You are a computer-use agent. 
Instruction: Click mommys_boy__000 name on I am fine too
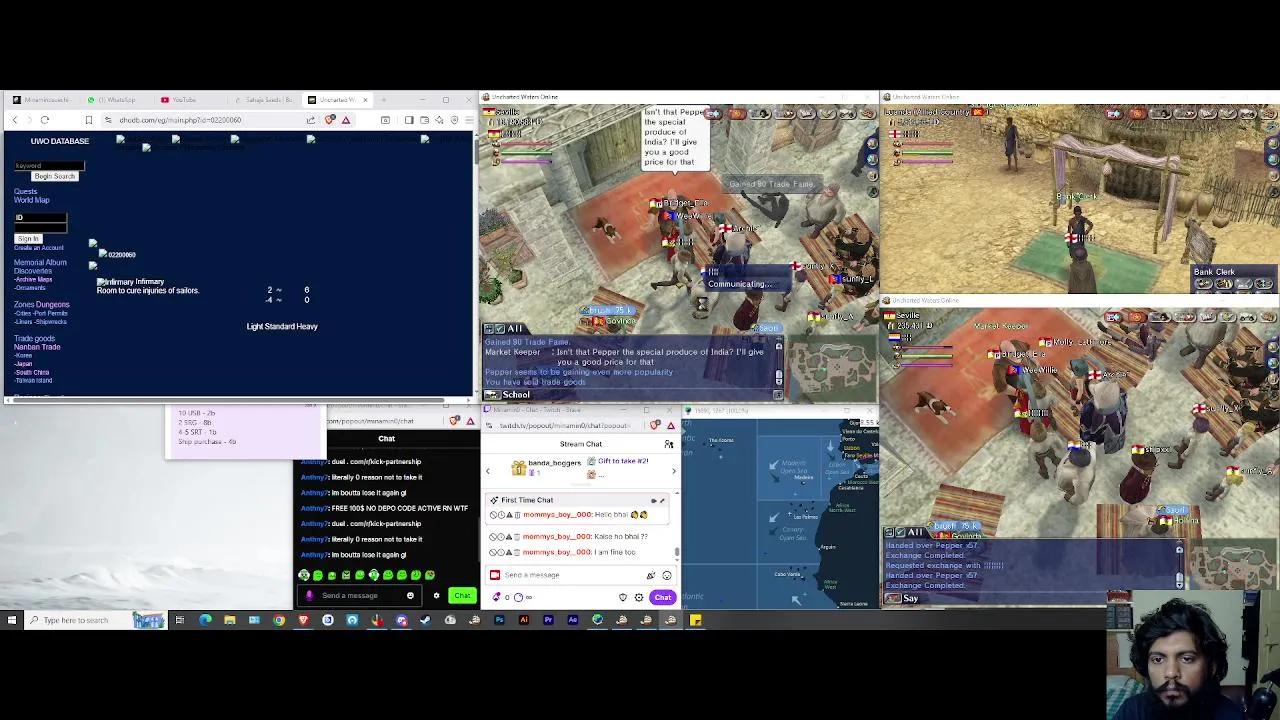click(557, 552)
